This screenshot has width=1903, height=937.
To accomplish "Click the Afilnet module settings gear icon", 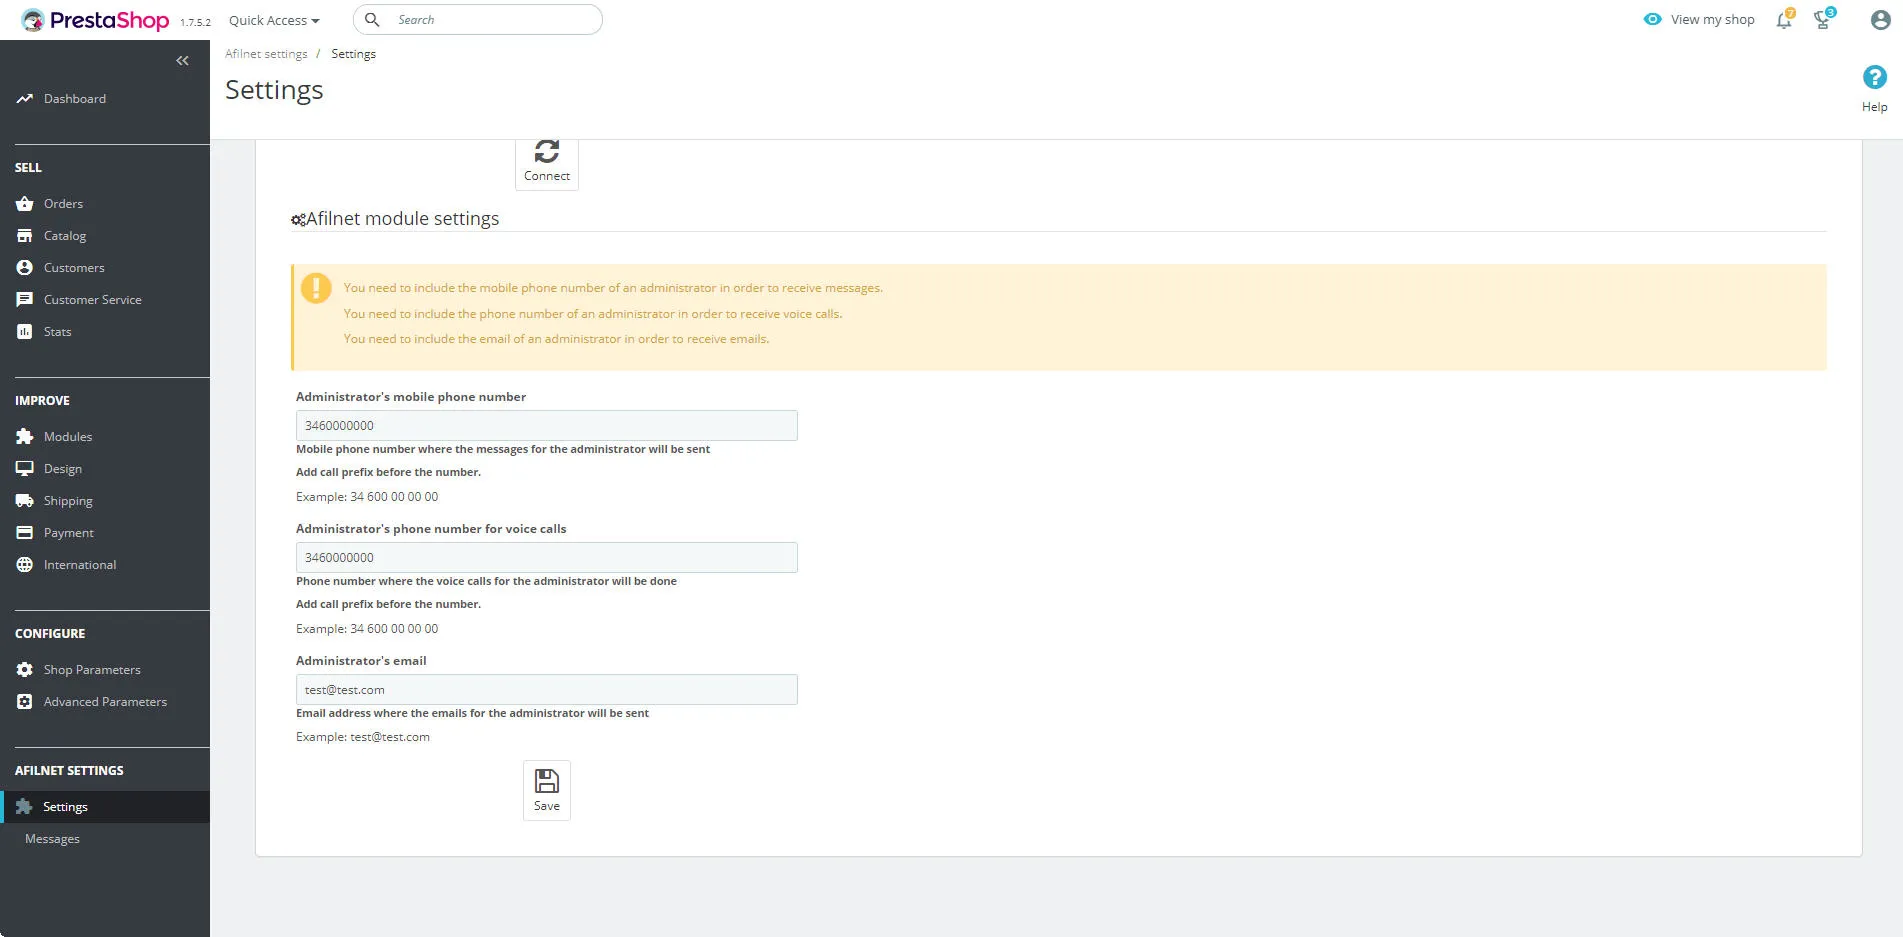I will point(298,220).
